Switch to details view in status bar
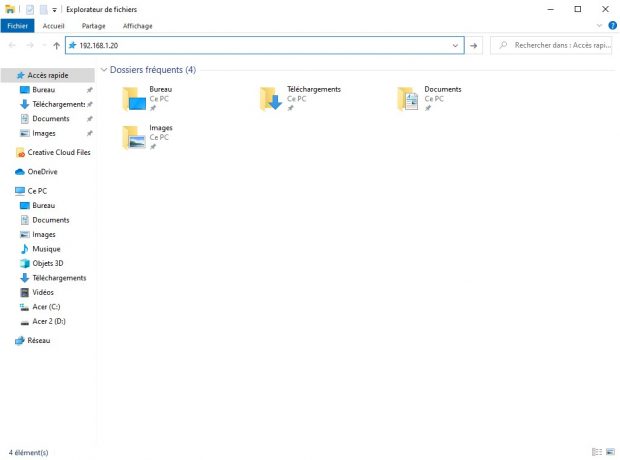The width and height of the screenshot is (620, 460). click(x=597, y=452)
